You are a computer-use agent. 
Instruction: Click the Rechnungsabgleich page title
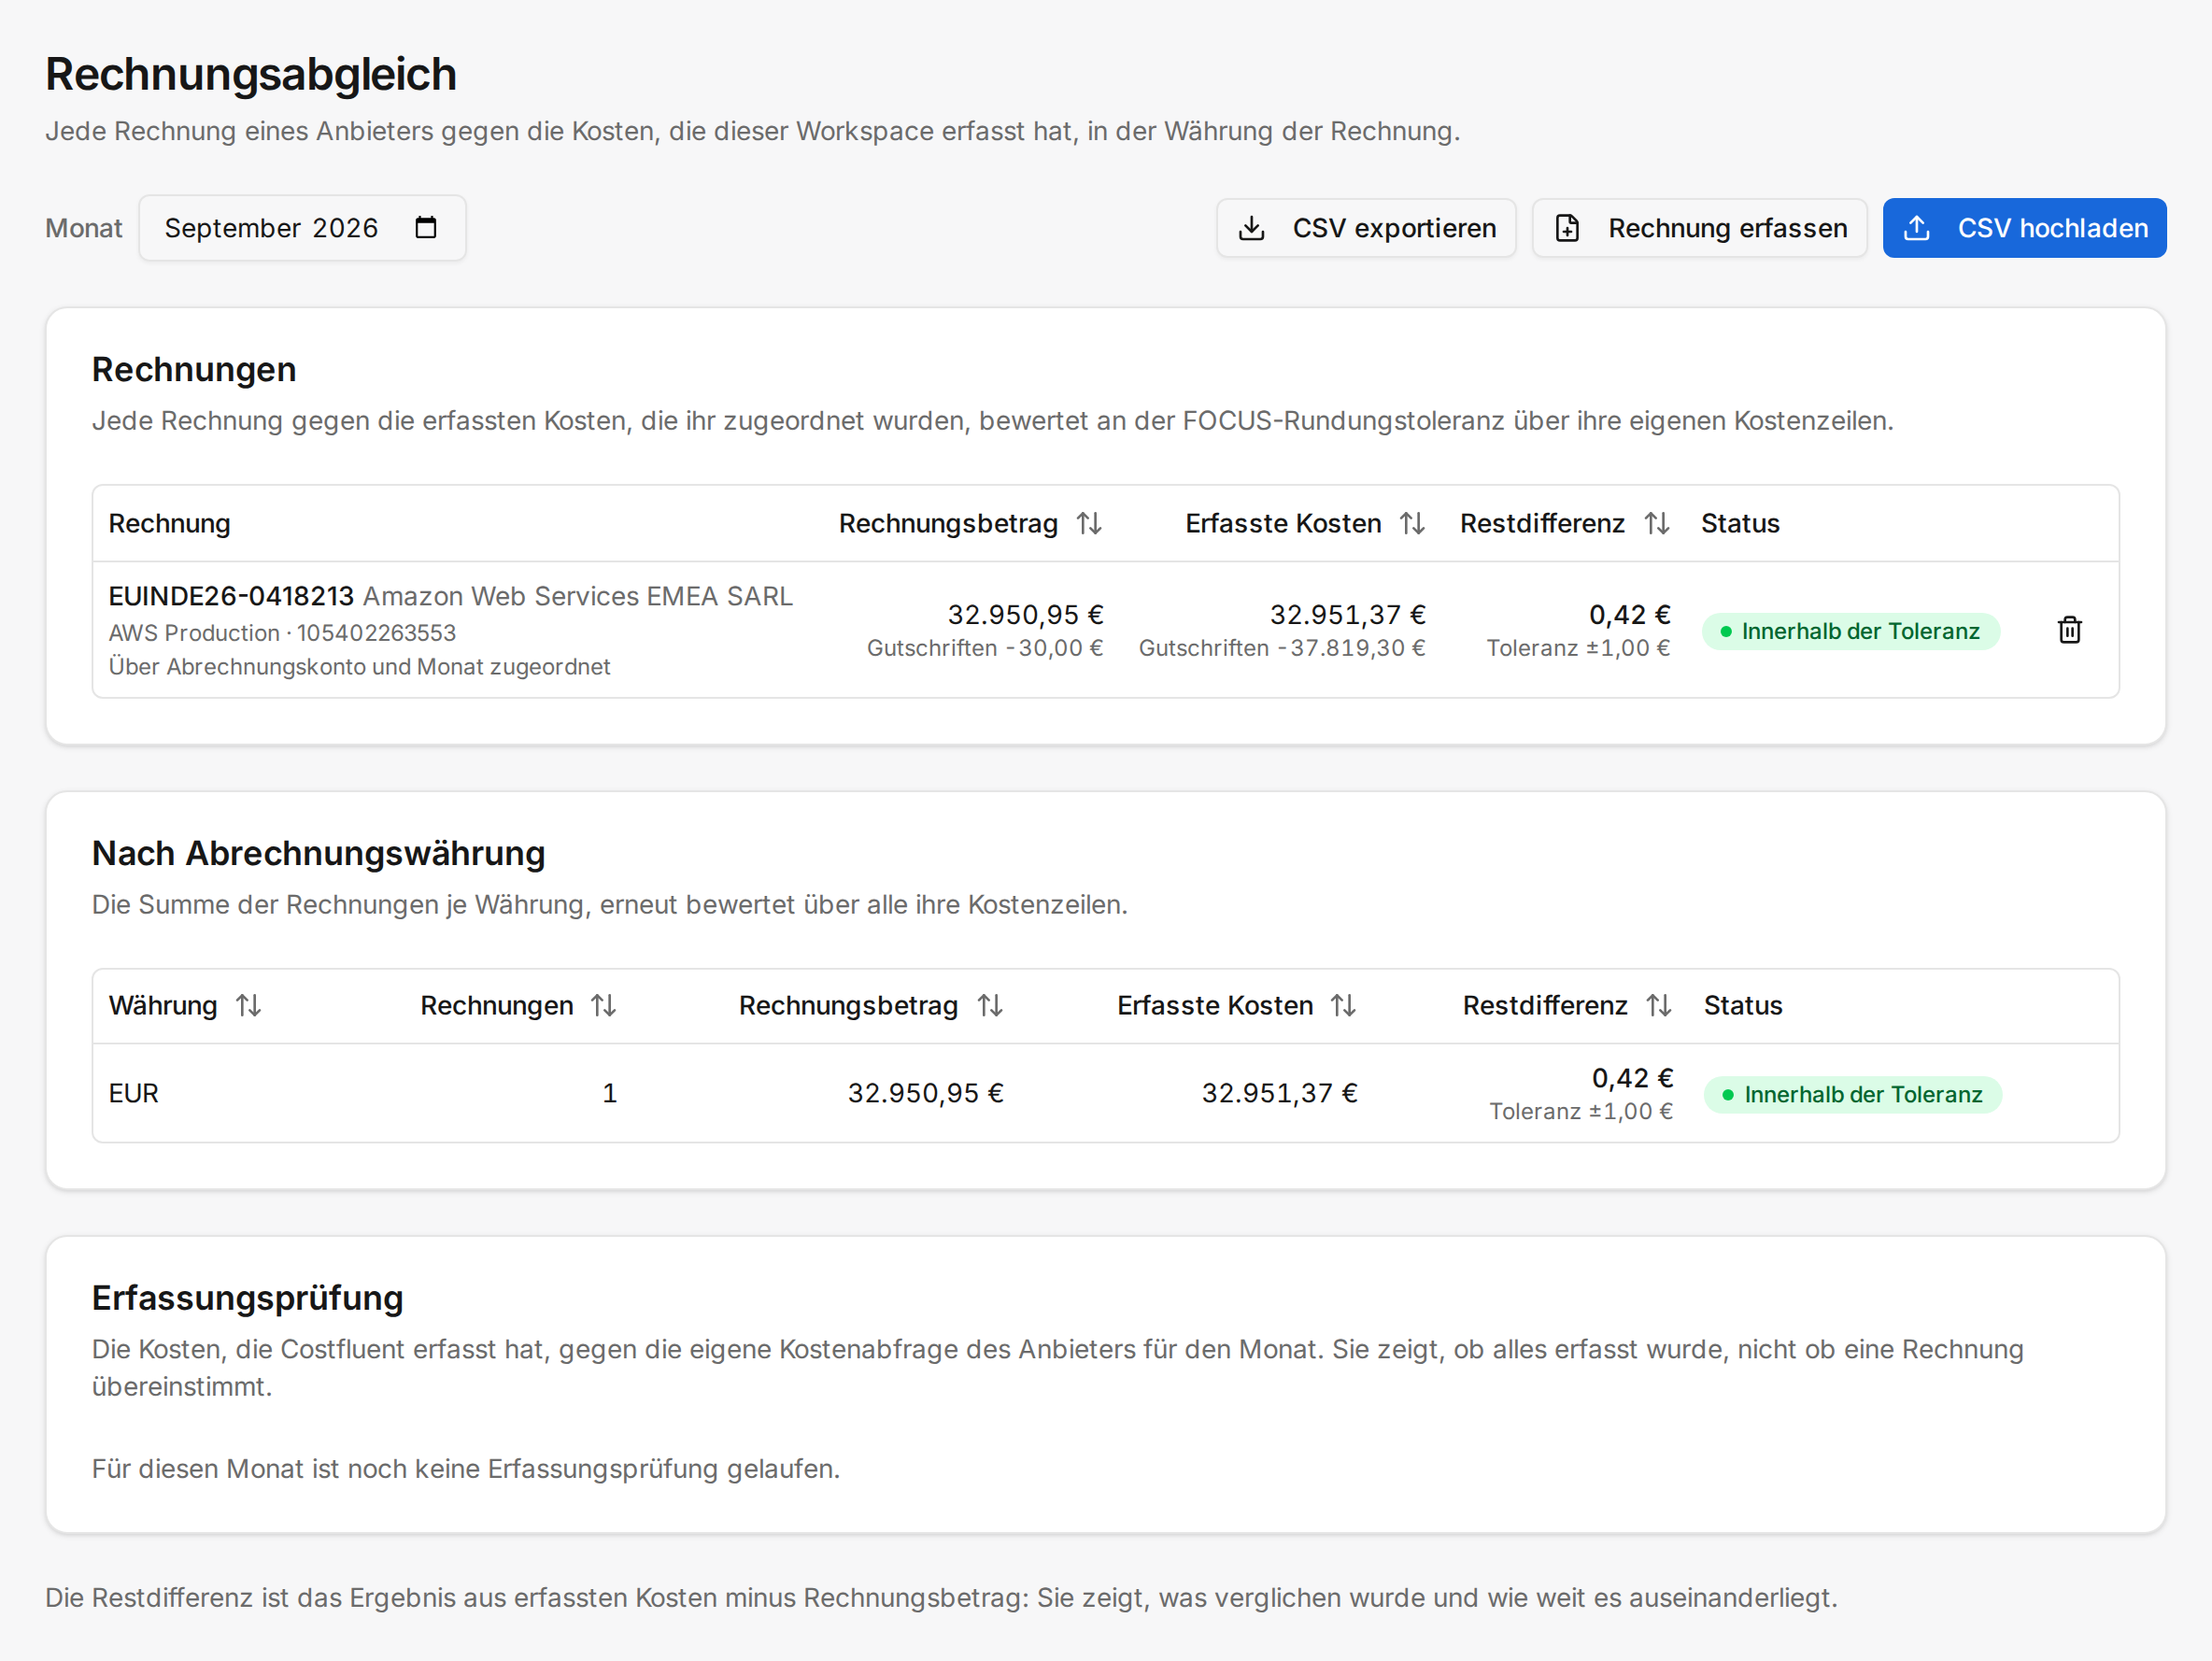(251, 74)
